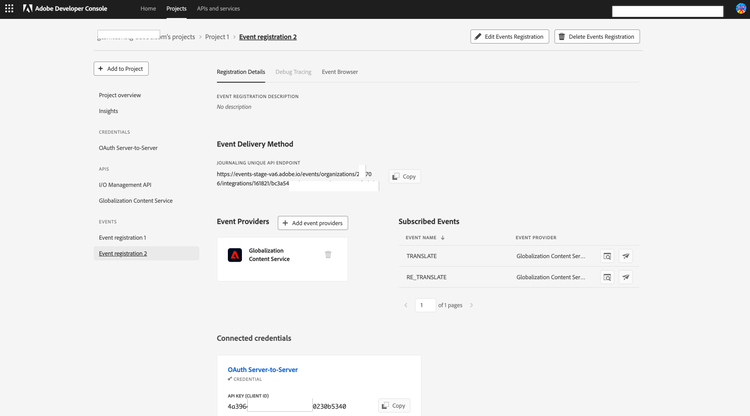Click Globalization Content Service Adobe icon
Viewport: 750px width, 416px height.
pyautogui.click(x=234, y=255)
